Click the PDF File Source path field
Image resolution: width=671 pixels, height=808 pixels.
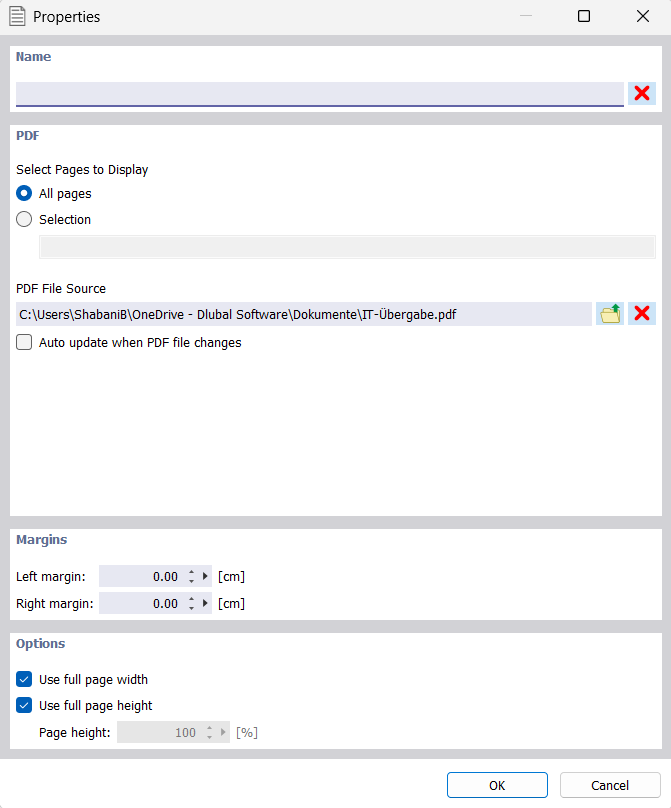click(300, 313)
